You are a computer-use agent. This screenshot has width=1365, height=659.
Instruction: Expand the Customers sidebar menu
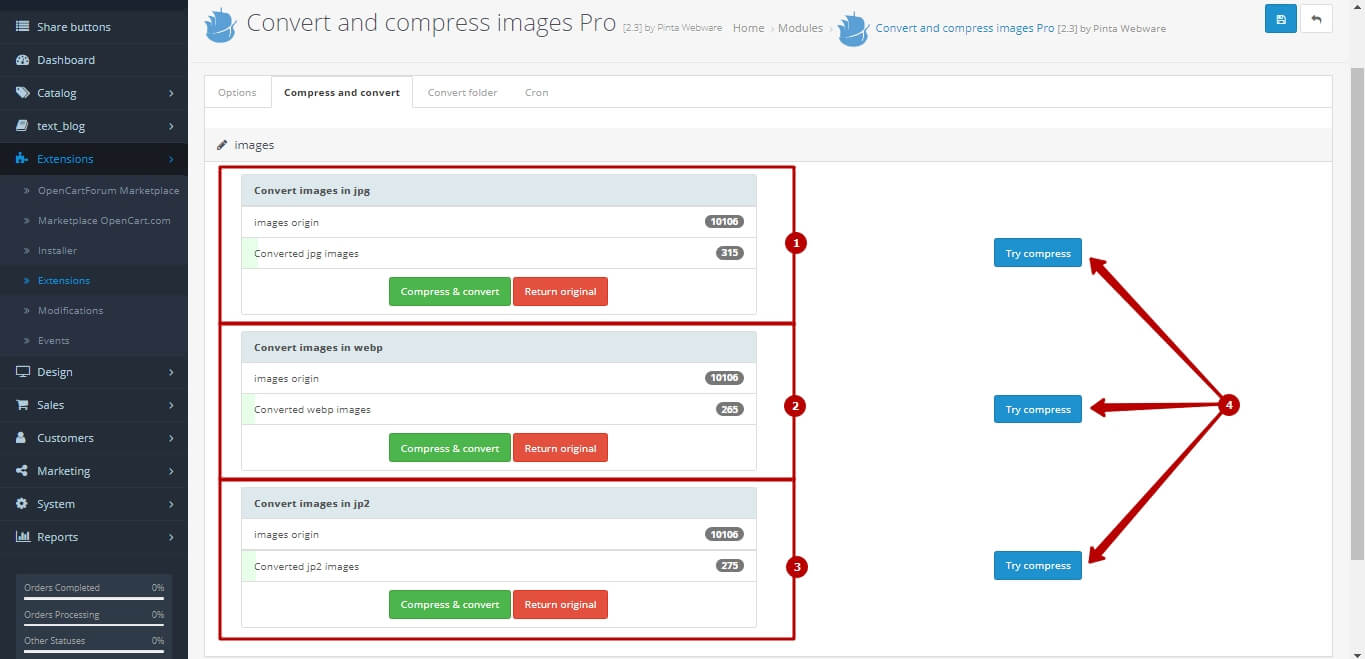171,438
